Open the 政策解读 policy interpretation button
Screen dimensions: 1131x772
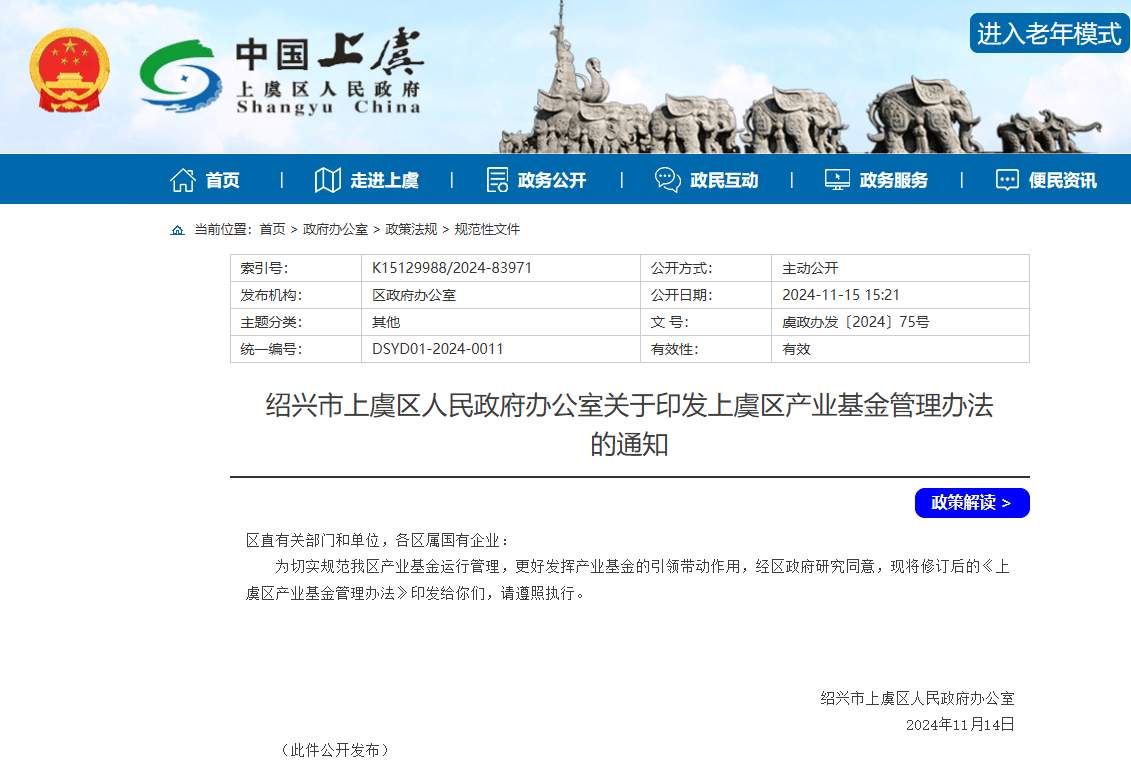click(x=971, y=503)
